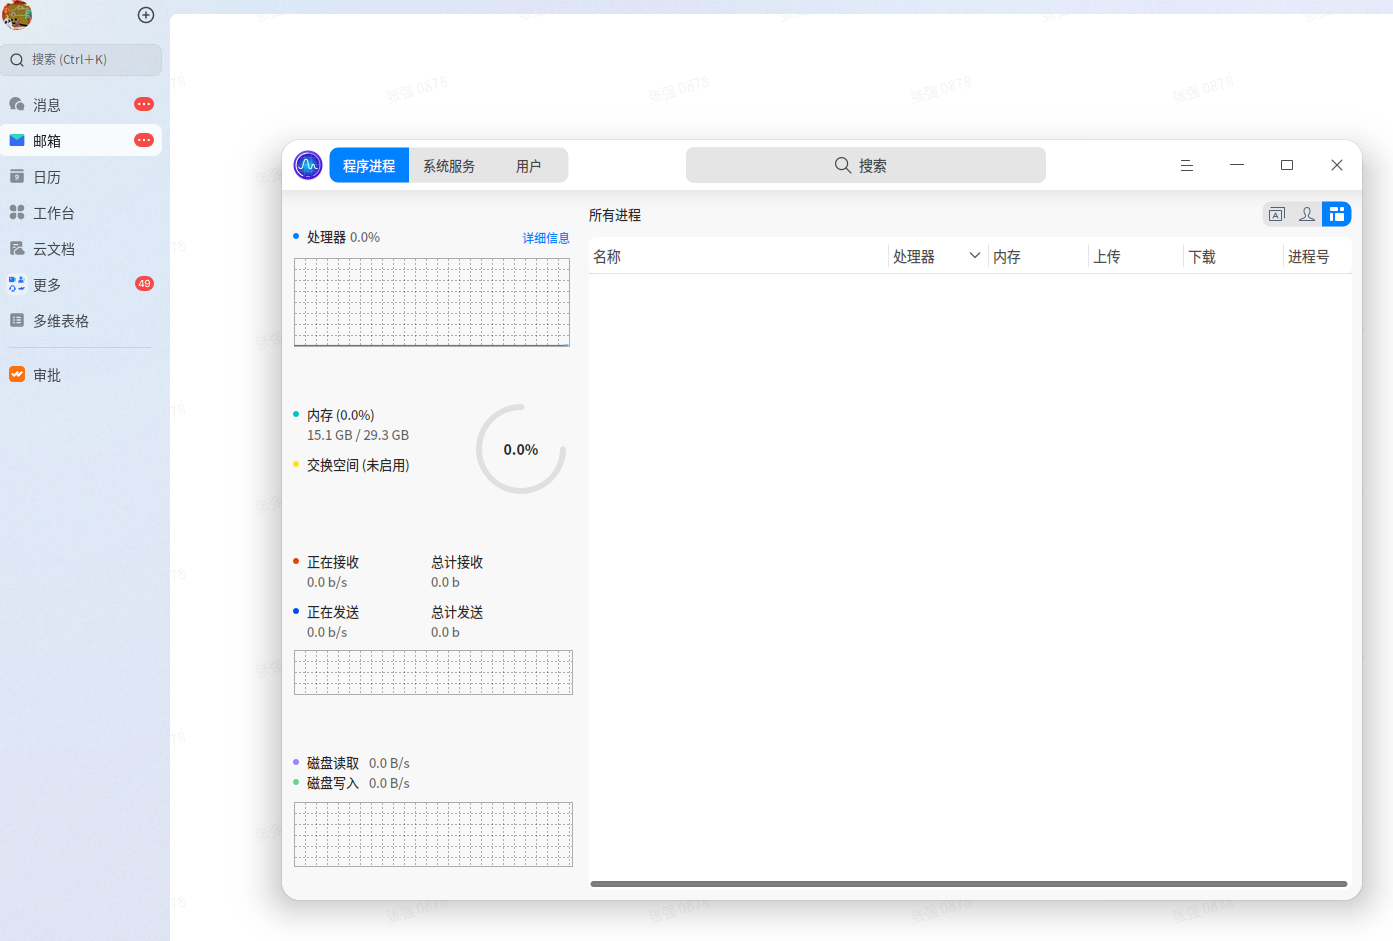Open 审批 in the sidebar
Image resolution: width=1393 pixels, height=941 pixels.
point(81,375)
